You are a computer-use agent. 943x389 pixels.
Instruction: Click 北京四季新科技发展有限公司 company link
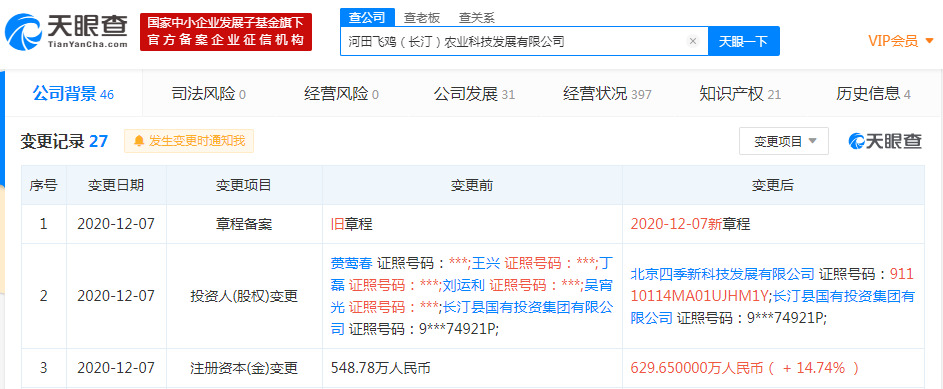(x=723, y=274)
